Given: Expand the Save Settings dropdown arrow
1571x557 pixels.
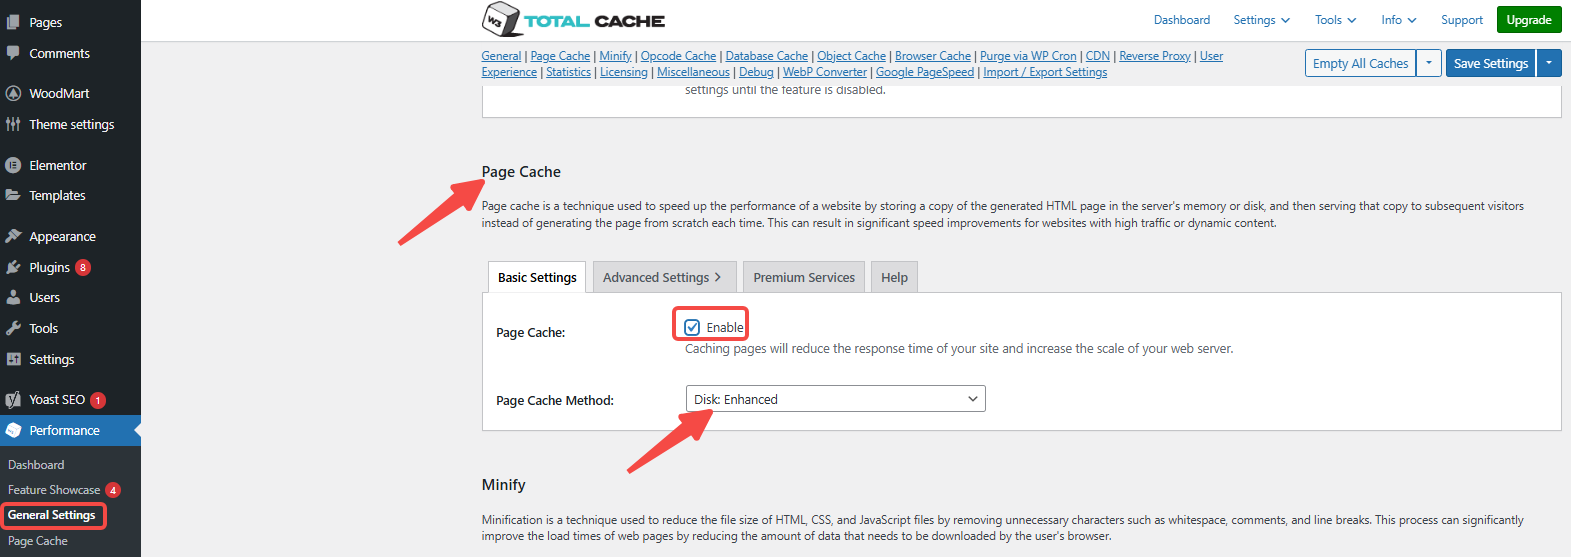Looking at the screenshot, I should [1549, 63].
